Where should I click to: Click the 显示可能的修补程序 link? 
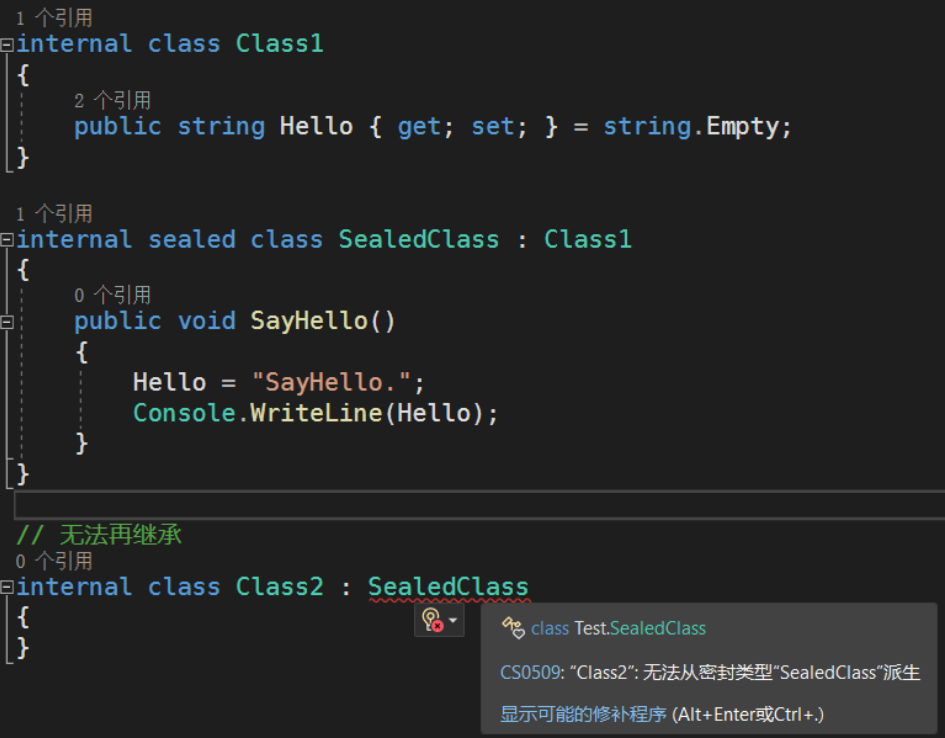(583, 714)
